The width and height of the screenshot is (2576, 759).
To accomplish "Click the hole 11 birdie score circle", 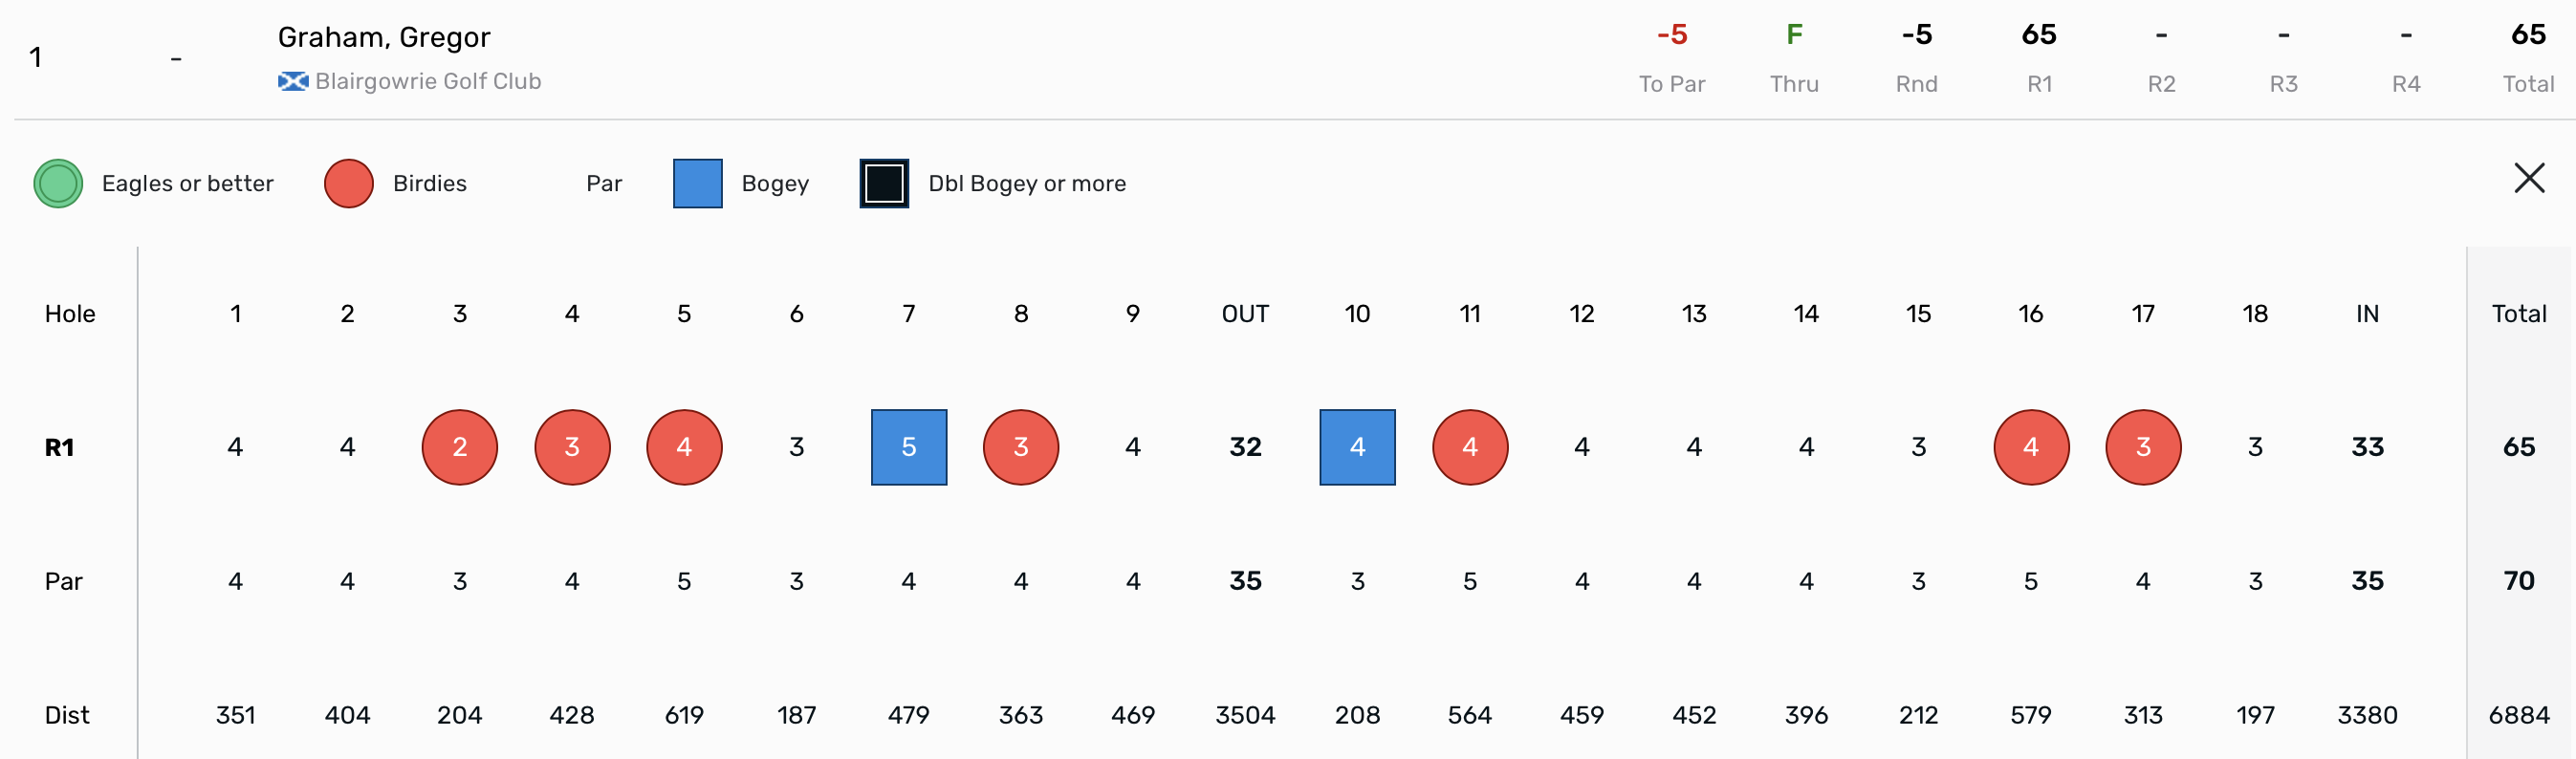I will pos(1469,447).
